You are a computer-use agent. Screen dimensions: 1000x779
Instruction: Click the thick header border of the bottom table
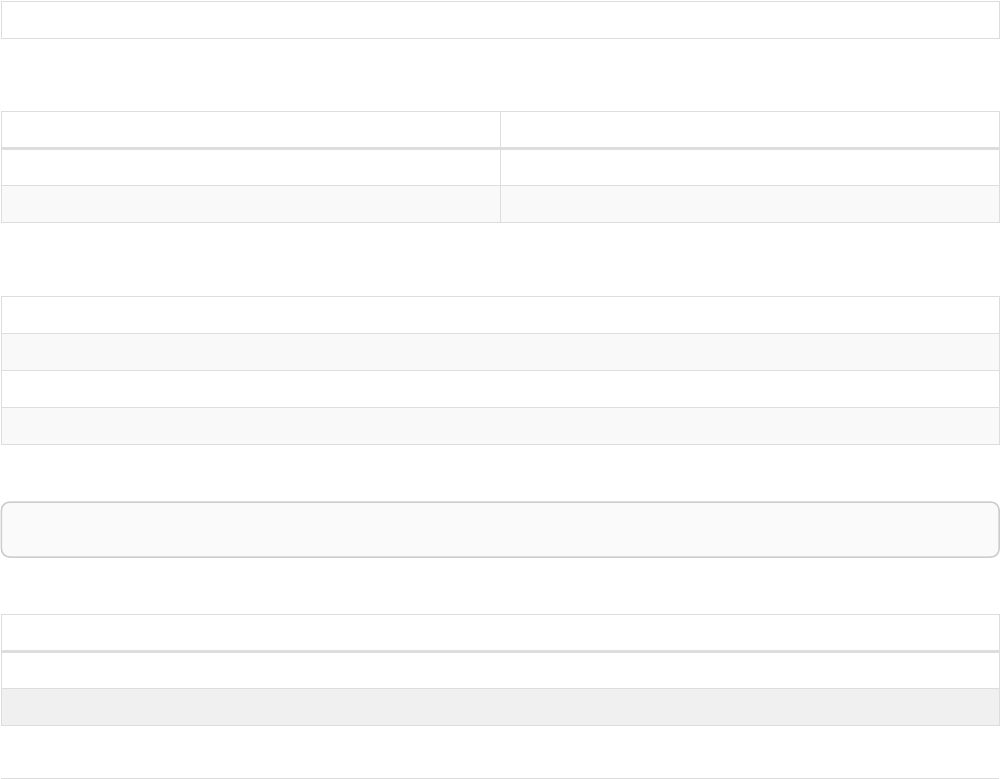click(x=500, y=651)
